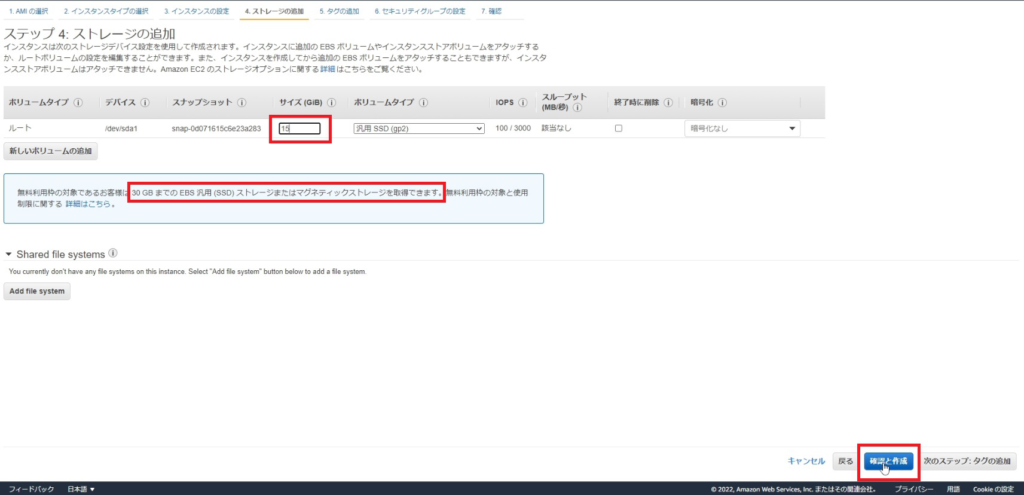This screenshot has width=1024, height=495.
Task: Open the 日本語 language selector in footer
Action: tap(80, 489)
